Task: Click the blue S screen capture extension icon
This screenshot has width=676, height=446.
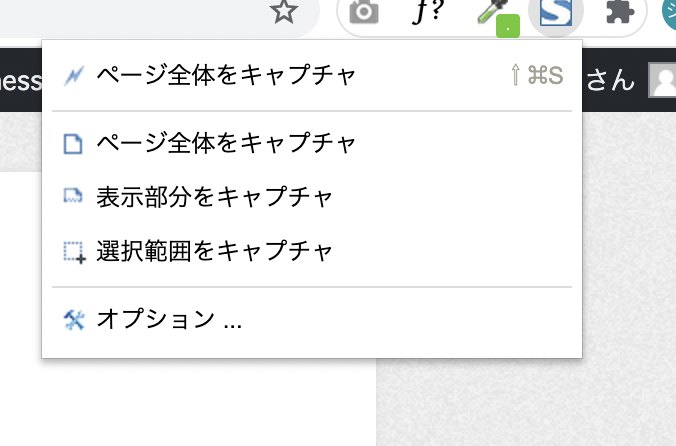Action: [x=556, y=12]
